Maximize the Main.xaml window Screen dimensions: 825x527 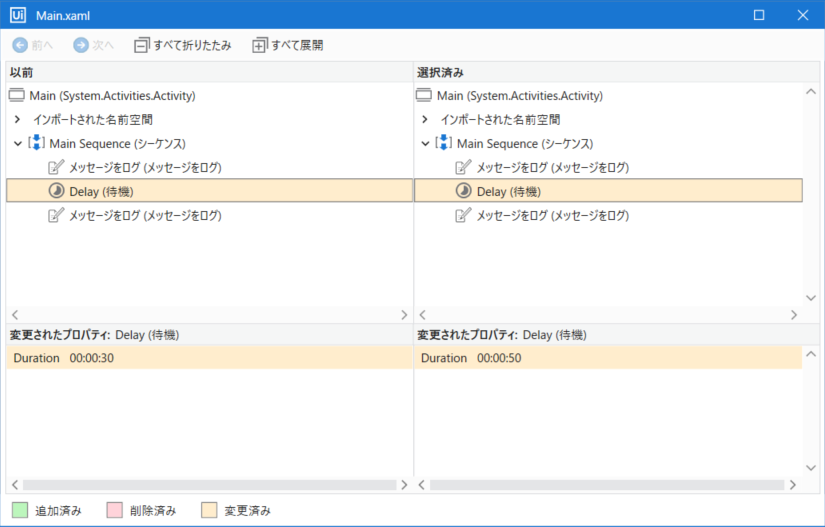point(759,15)
